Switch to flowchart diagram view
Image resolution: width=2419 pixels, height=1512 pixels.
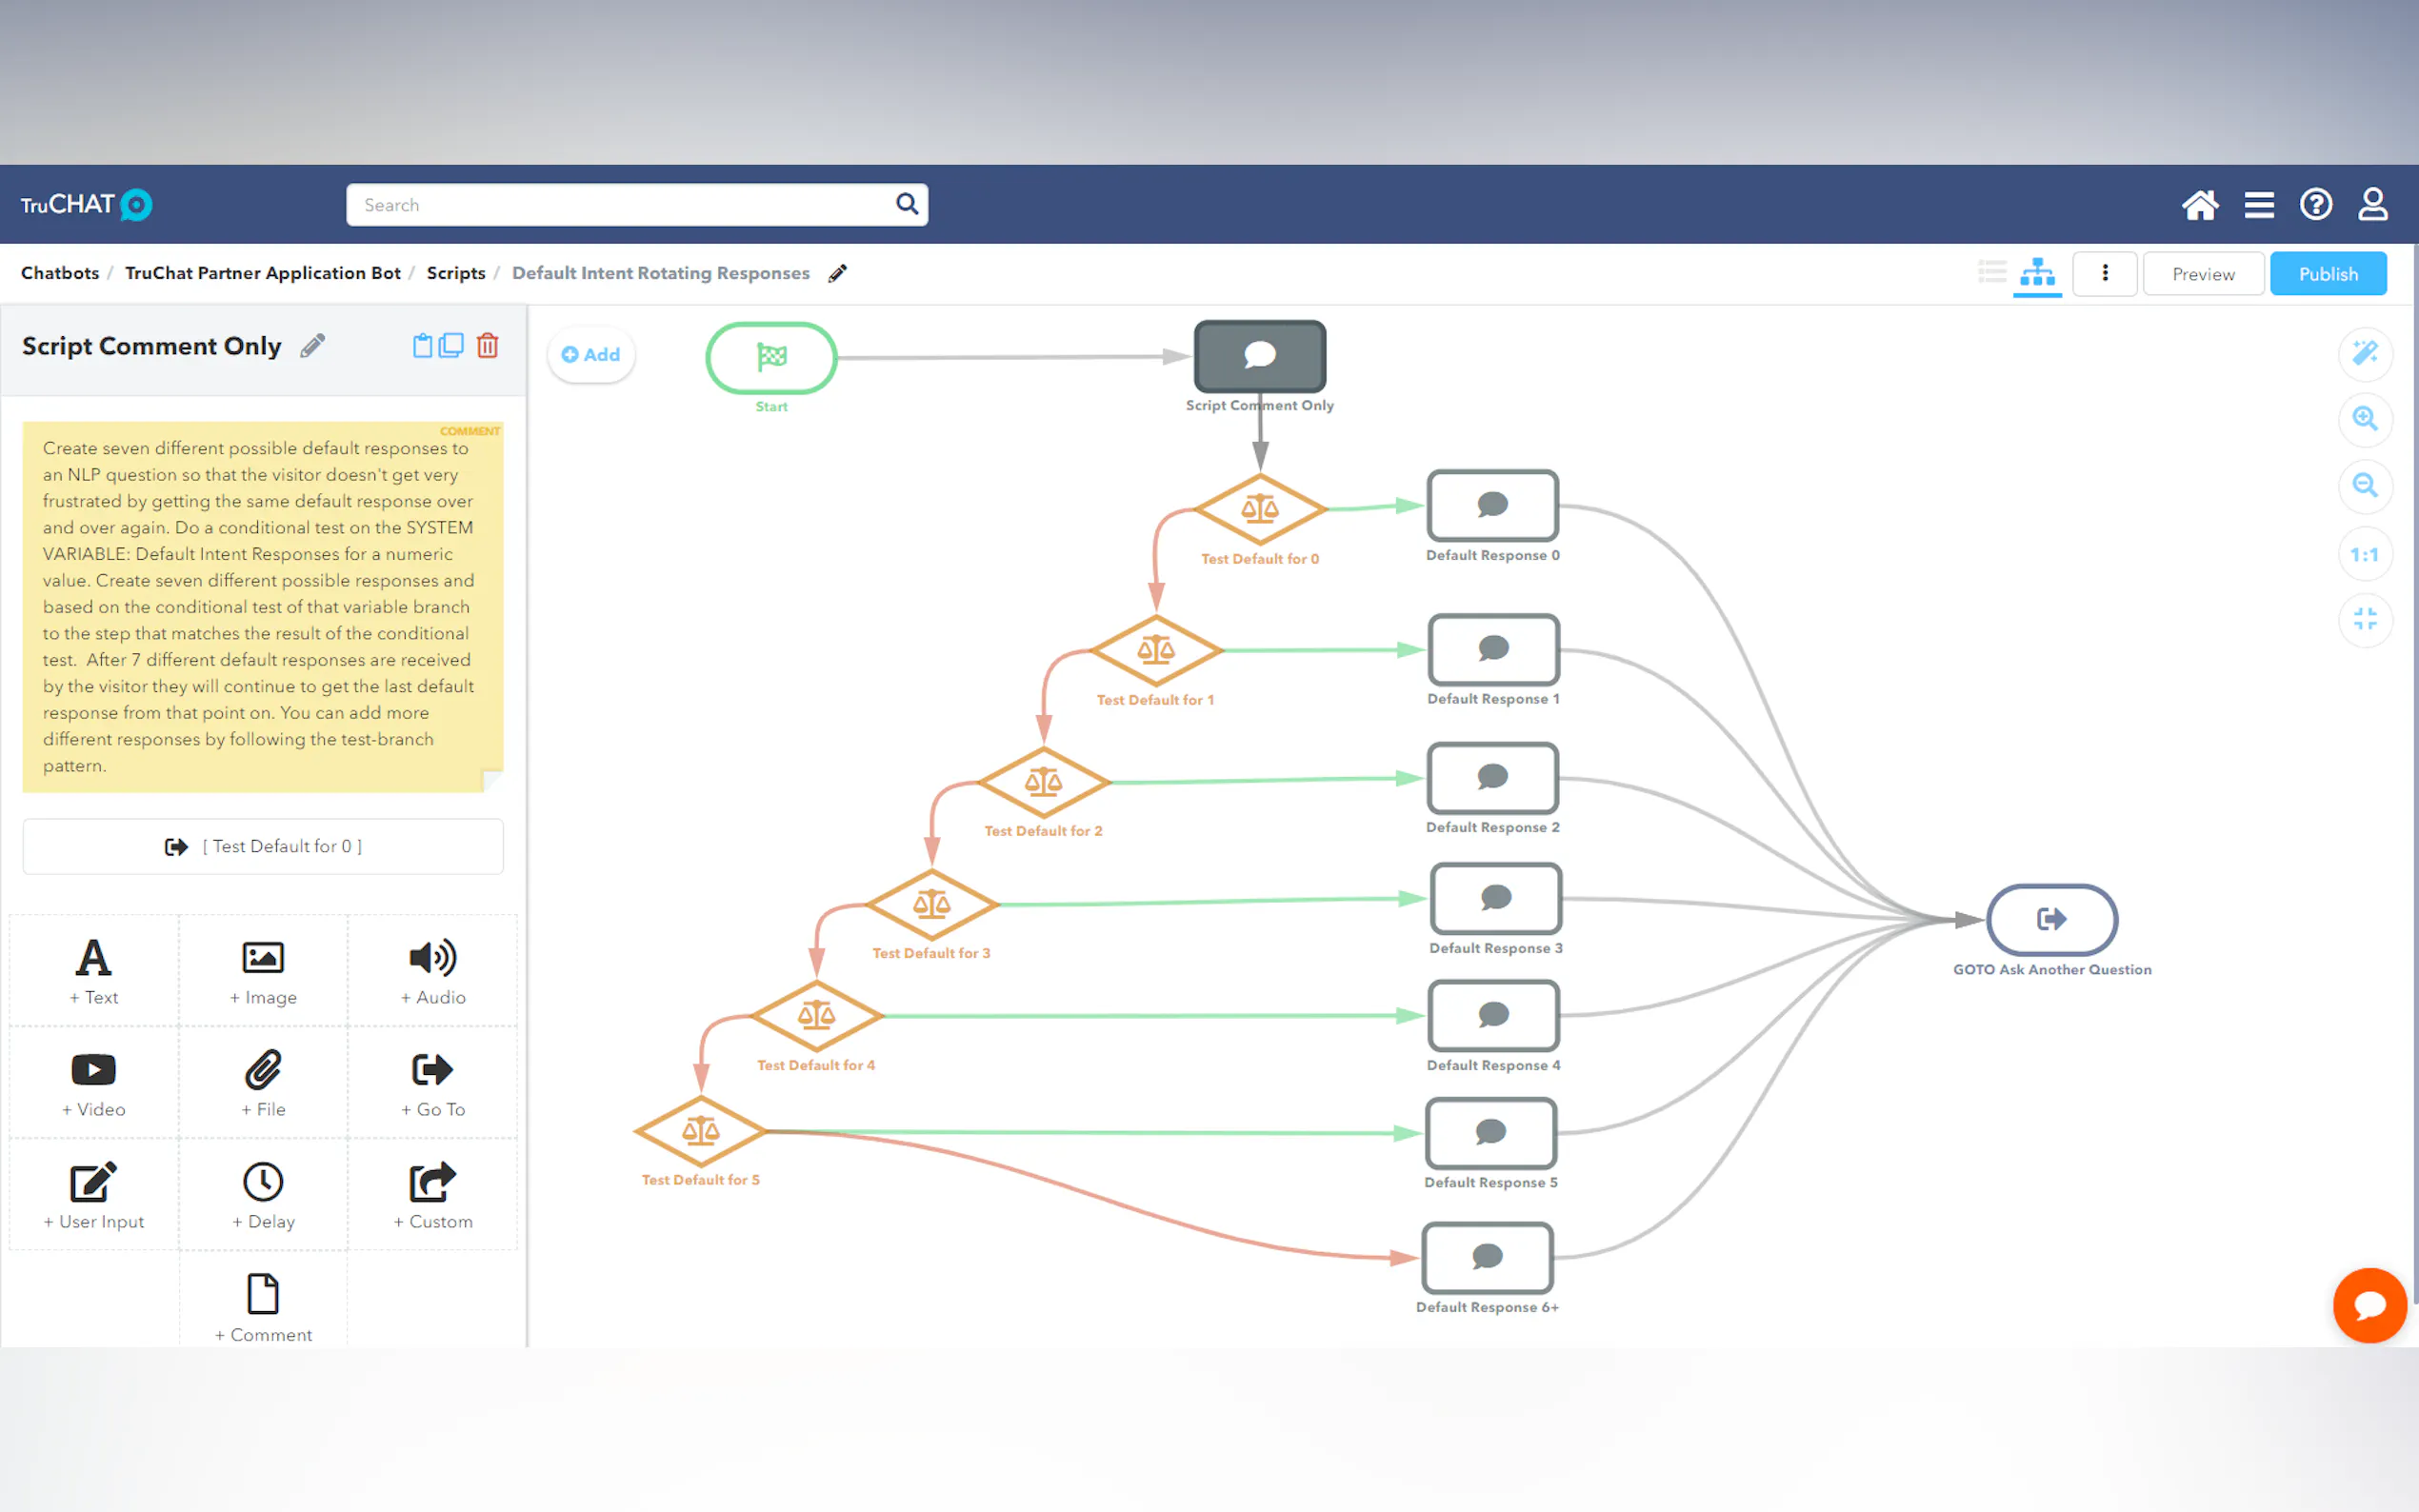point(2037,273)
